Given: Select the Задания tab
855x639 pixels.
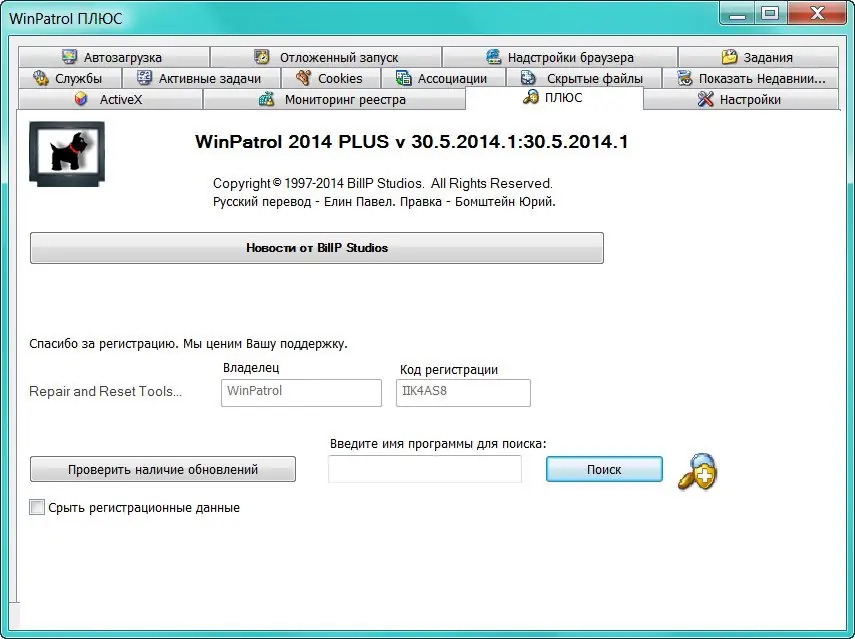Looking at the screenshot, I should (x=758, y=57).
